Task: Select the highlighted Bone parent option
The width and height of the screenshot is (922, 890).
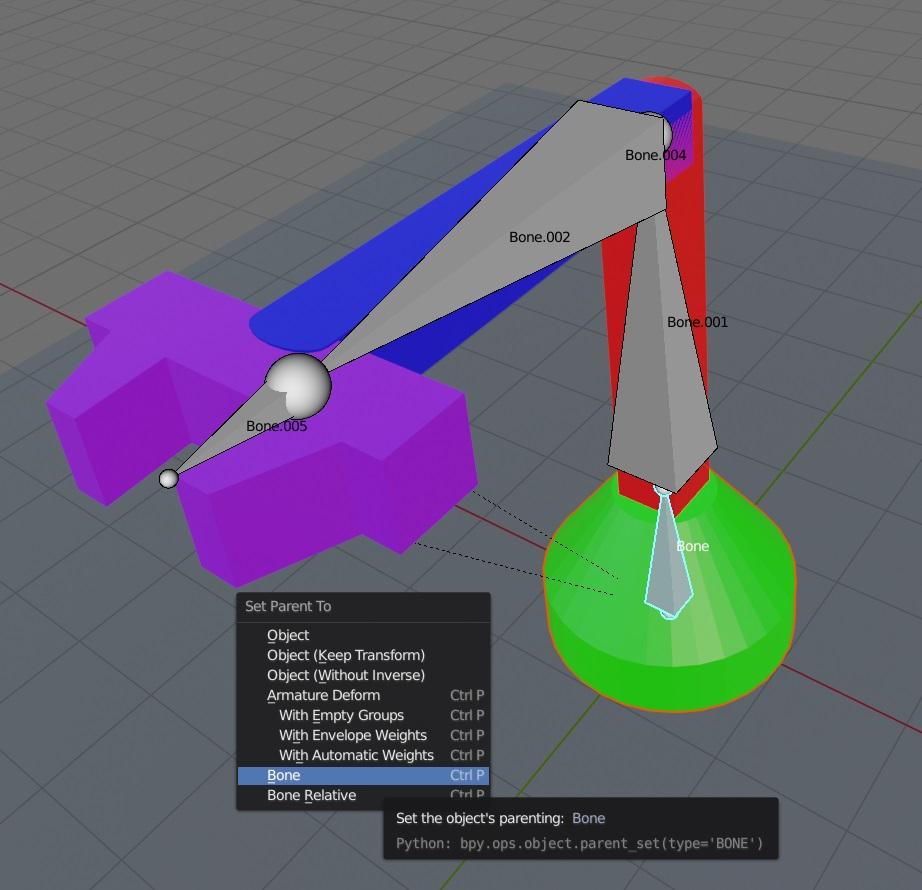Action: 363,775
